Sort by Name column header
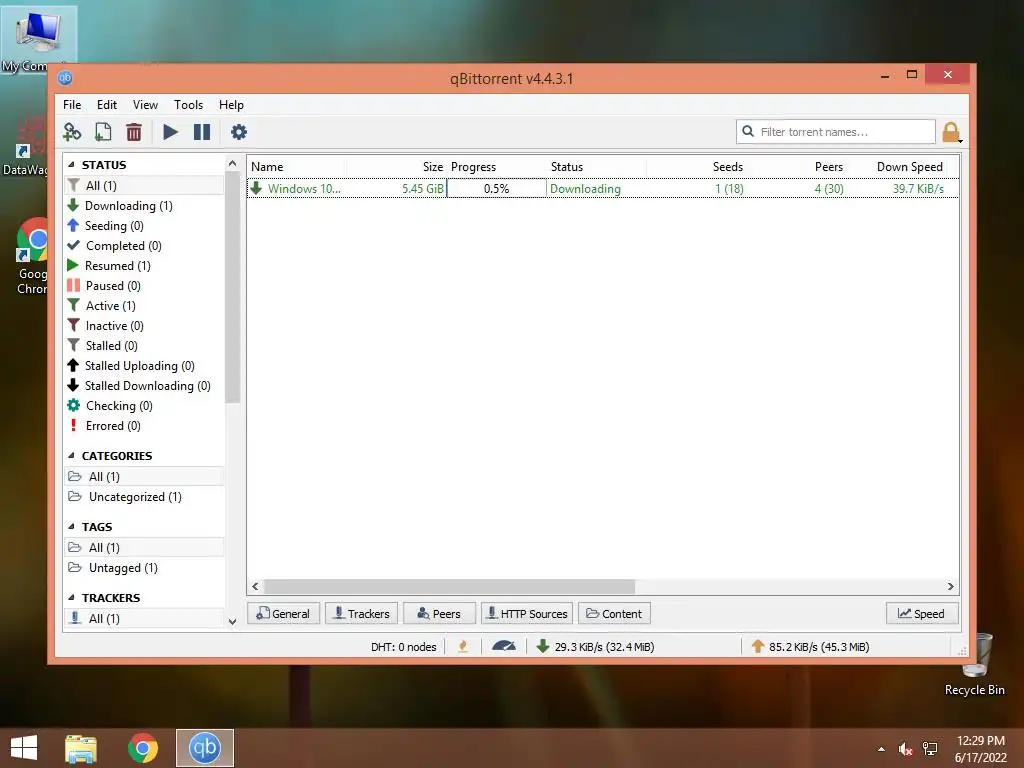The width and height of the screenshot is (1024, 768). (x=296, y=167)
